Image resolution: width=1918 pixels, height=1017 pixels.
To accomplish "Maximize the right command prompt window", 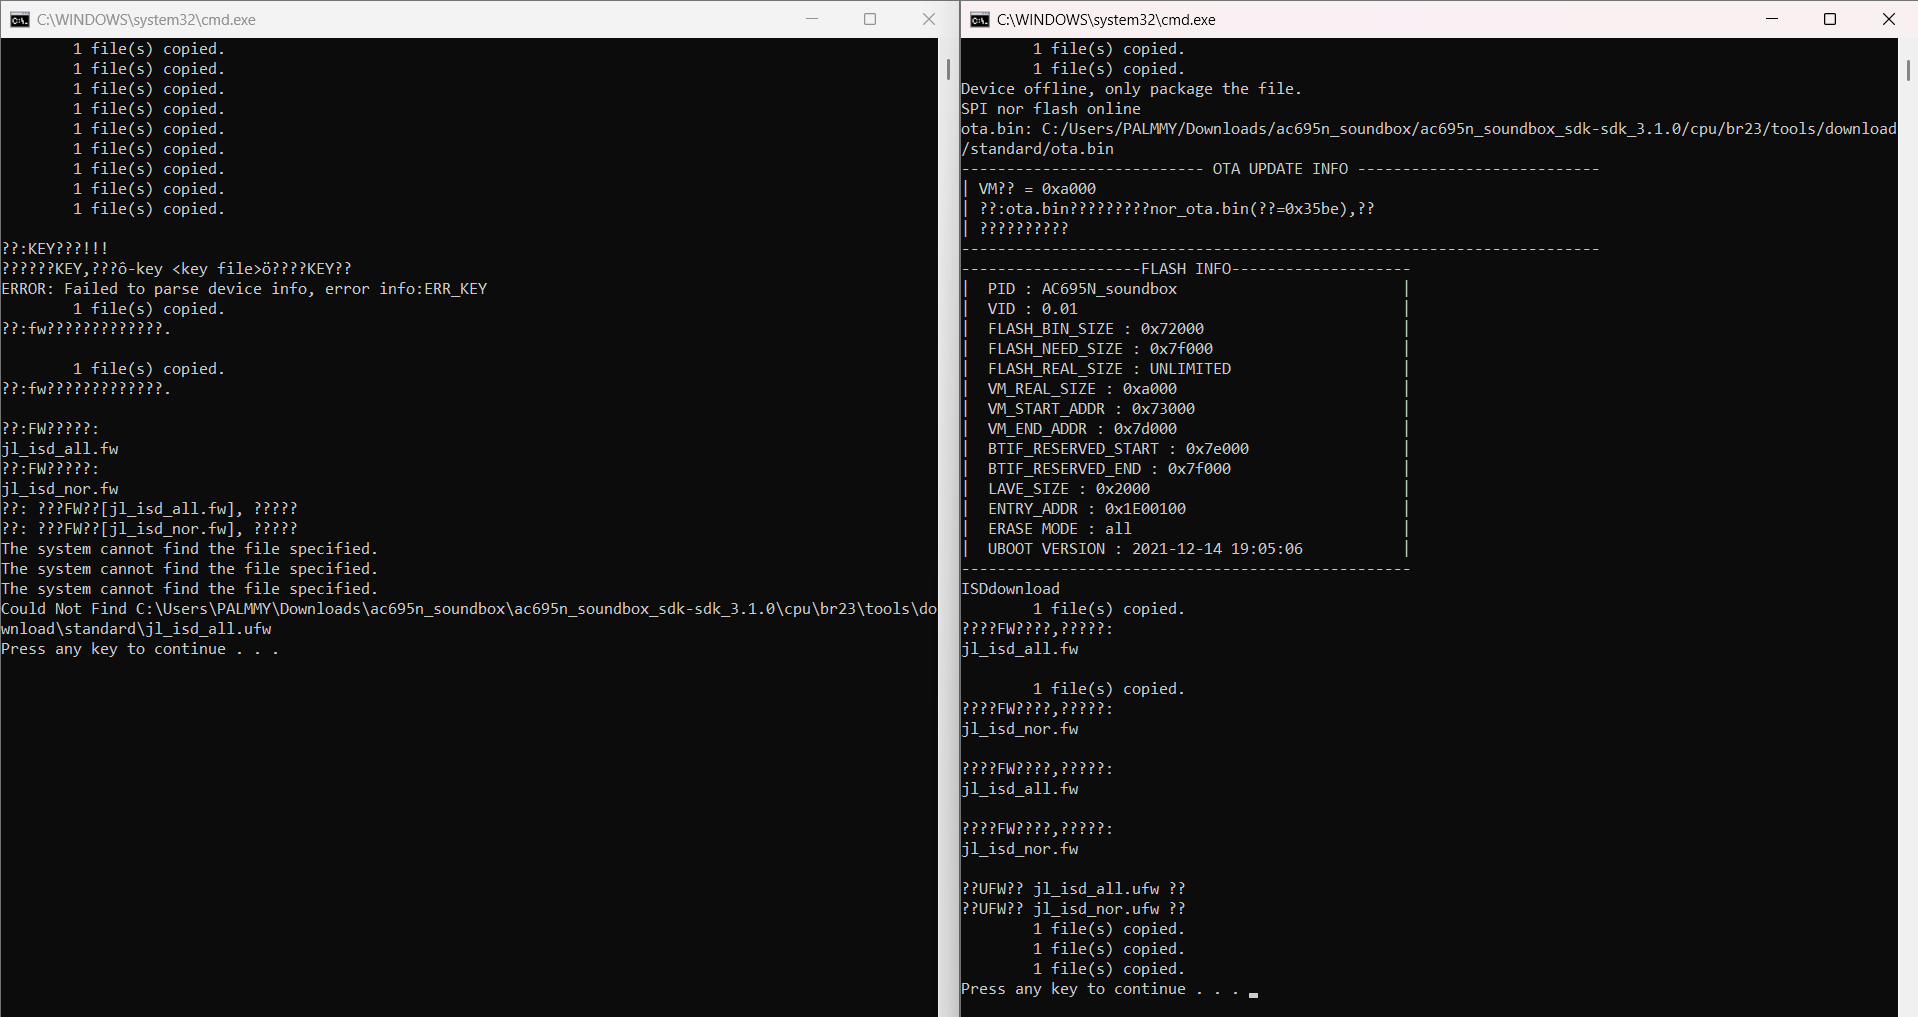I will click(1830, 19).
